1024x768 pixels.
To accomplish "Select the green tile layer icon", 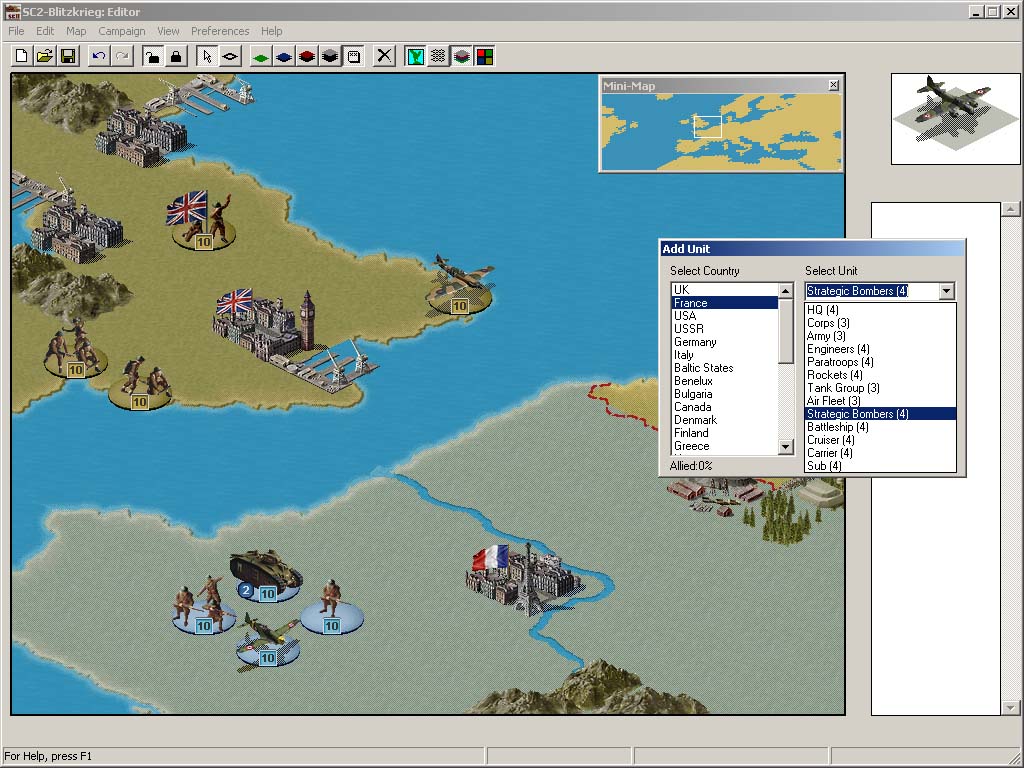I will click(261, 56).
